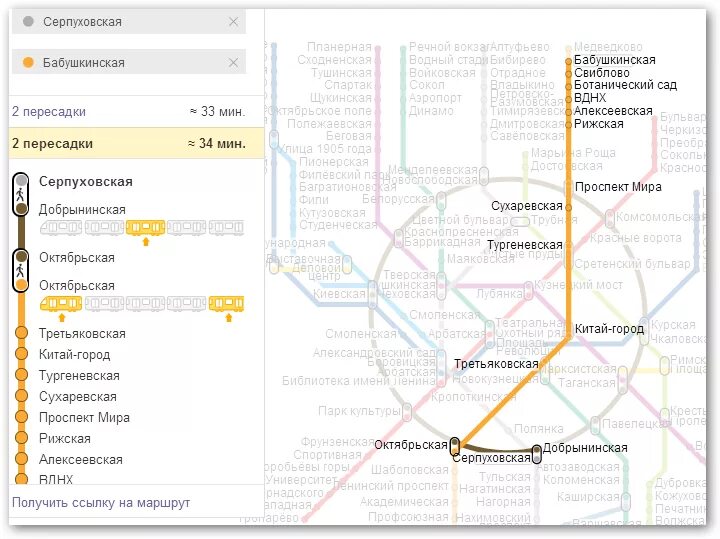Click the Добрынинская station marker on the map
The height and width of the screenshot is (539, 720).
click(x=536, y=454)
